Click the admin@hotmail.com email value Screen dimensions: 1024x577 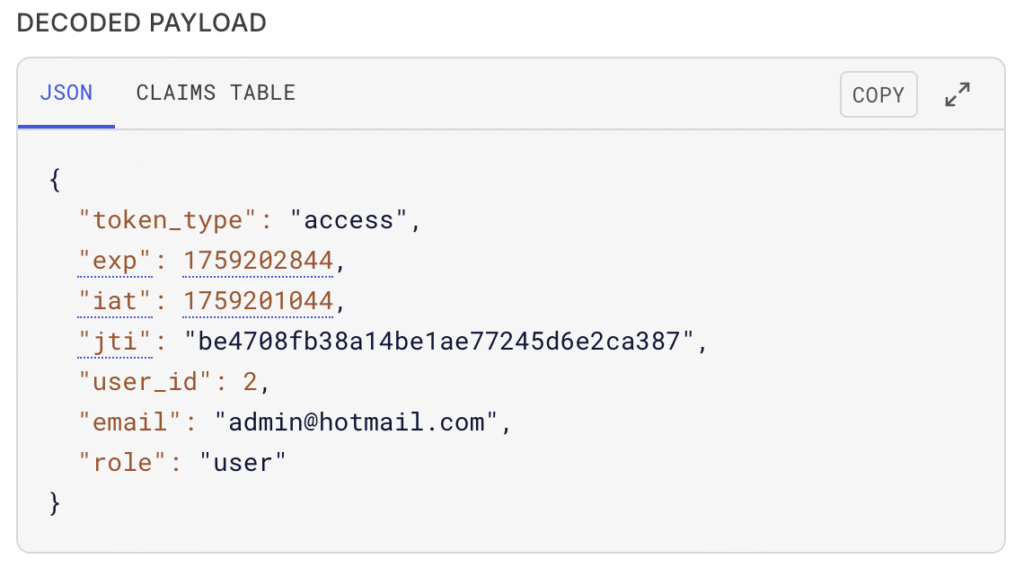[356, 422]
